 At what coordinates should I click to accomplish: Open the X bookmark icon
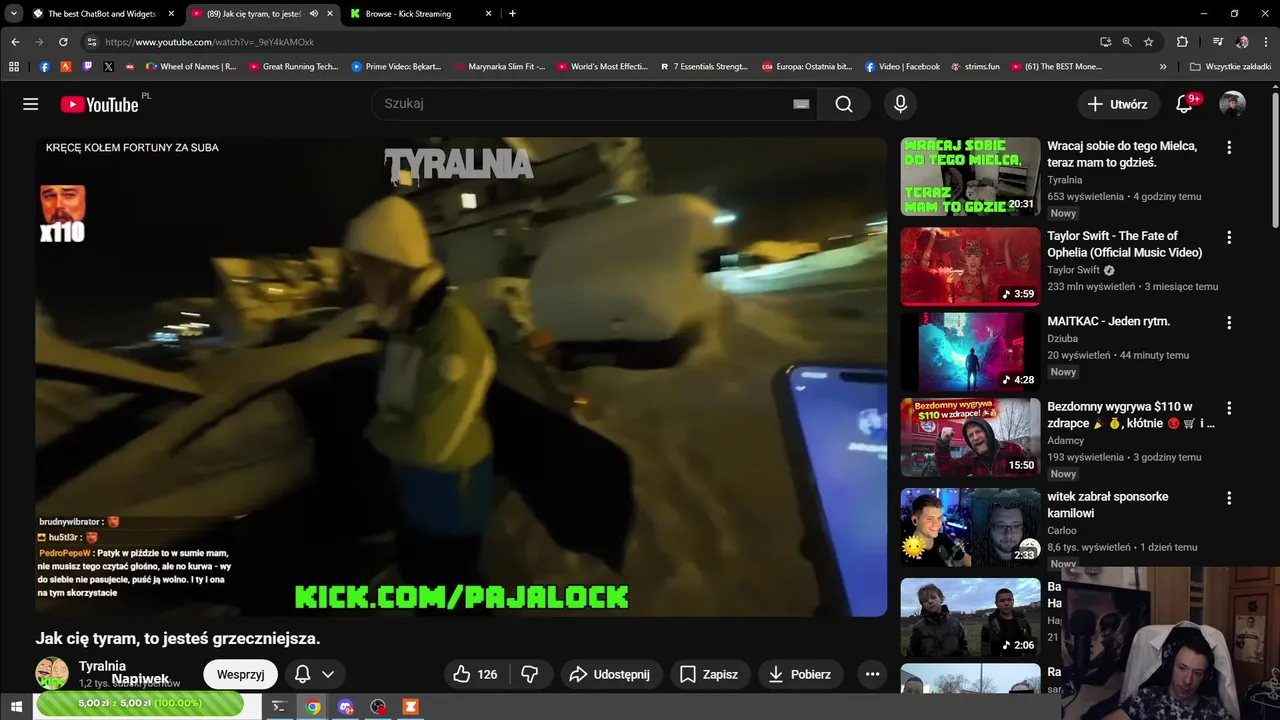click(x=108, y=67)
